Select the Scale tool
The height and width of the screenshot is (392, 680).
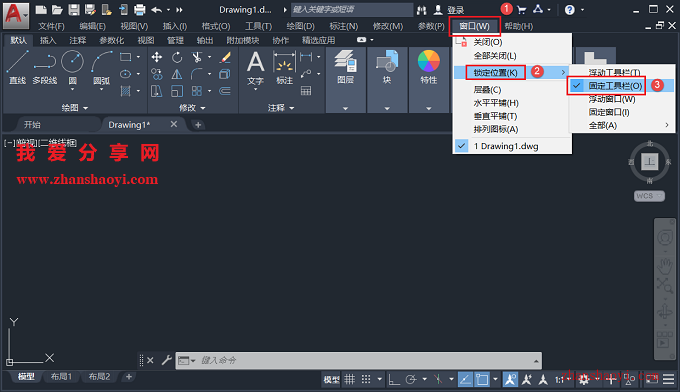click(x=177, y=91)
